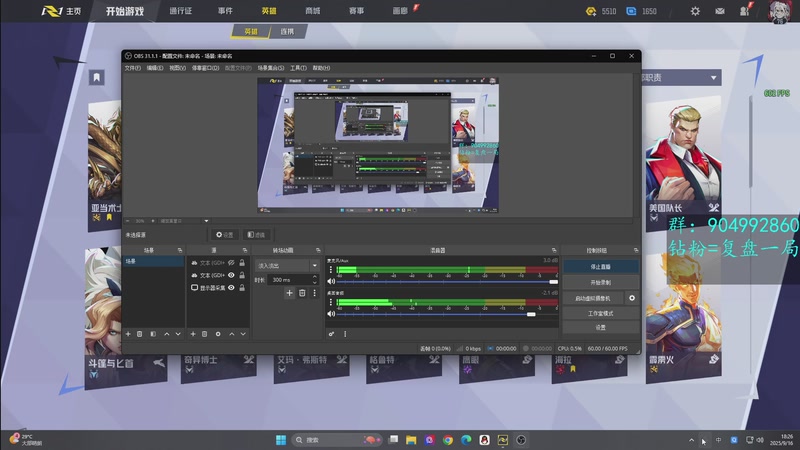
Task: Start the virtual camera button
Action: click(593, 298)
